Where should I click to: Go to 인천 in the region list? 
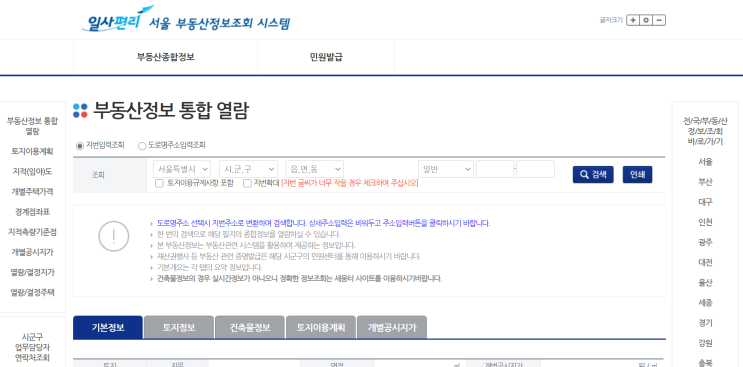click(x=705, y=222)
